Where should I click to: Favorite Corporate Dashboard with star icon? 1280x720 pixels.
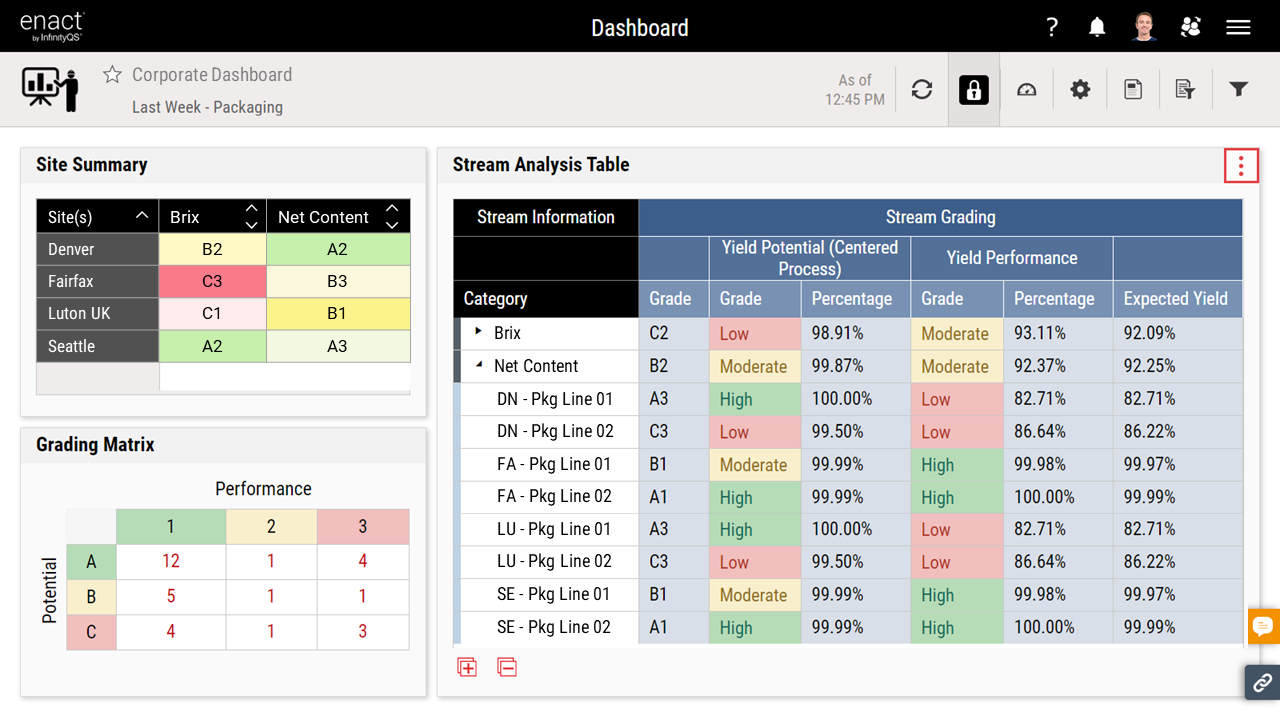(x=112, y=75)
